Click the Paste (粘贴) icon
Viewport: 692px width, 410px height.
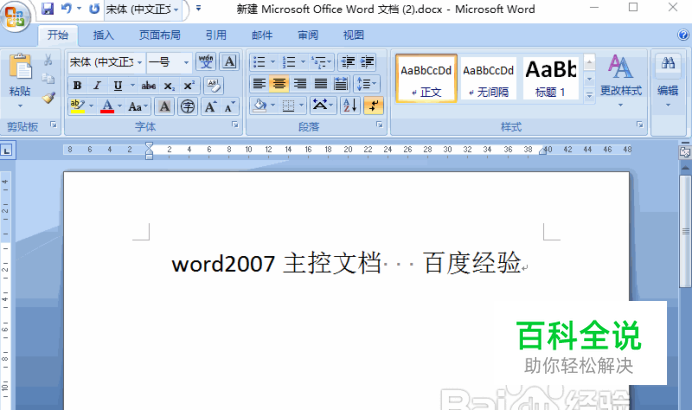pos(20,67)
